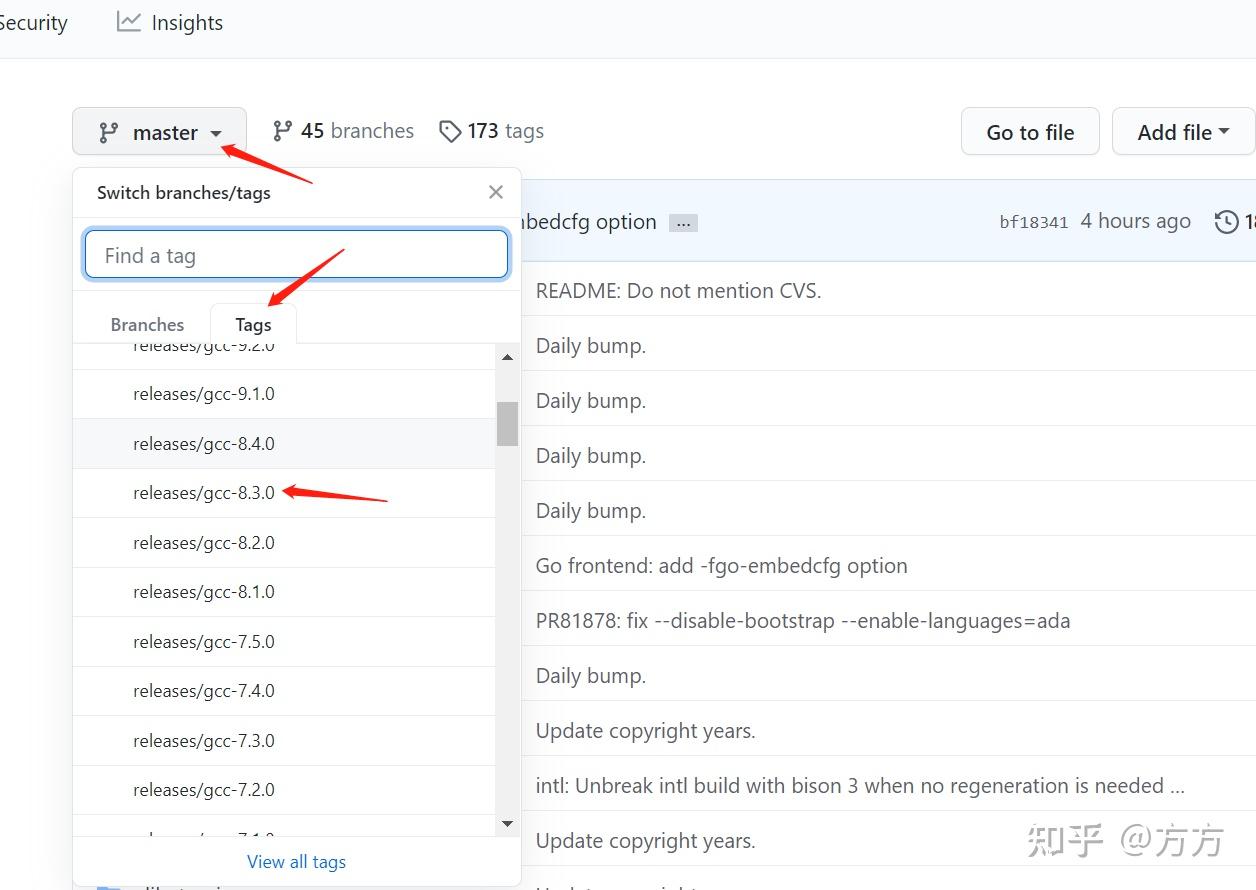This screenshot has width=1256, height=890.
Task: Select tag releases/gcc-9.1.0
Action: coord(284,394)
